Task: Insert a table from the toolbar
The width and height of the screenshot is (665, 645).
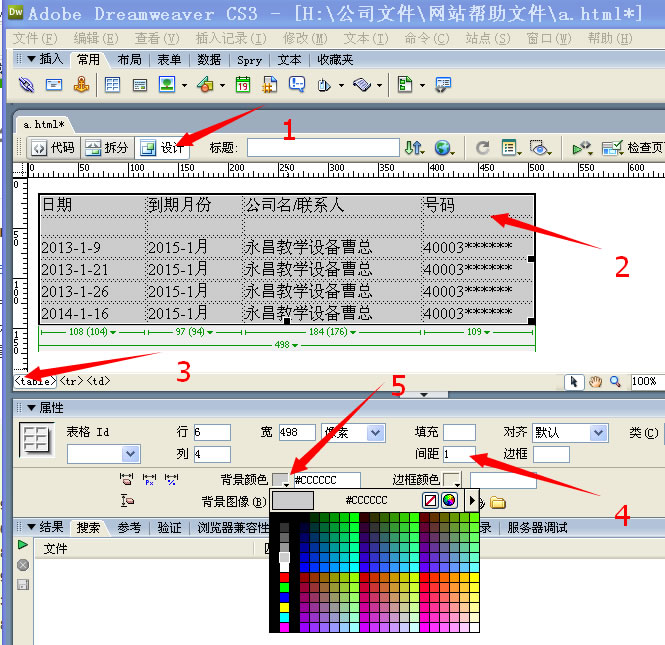Action: pos(112,85)
